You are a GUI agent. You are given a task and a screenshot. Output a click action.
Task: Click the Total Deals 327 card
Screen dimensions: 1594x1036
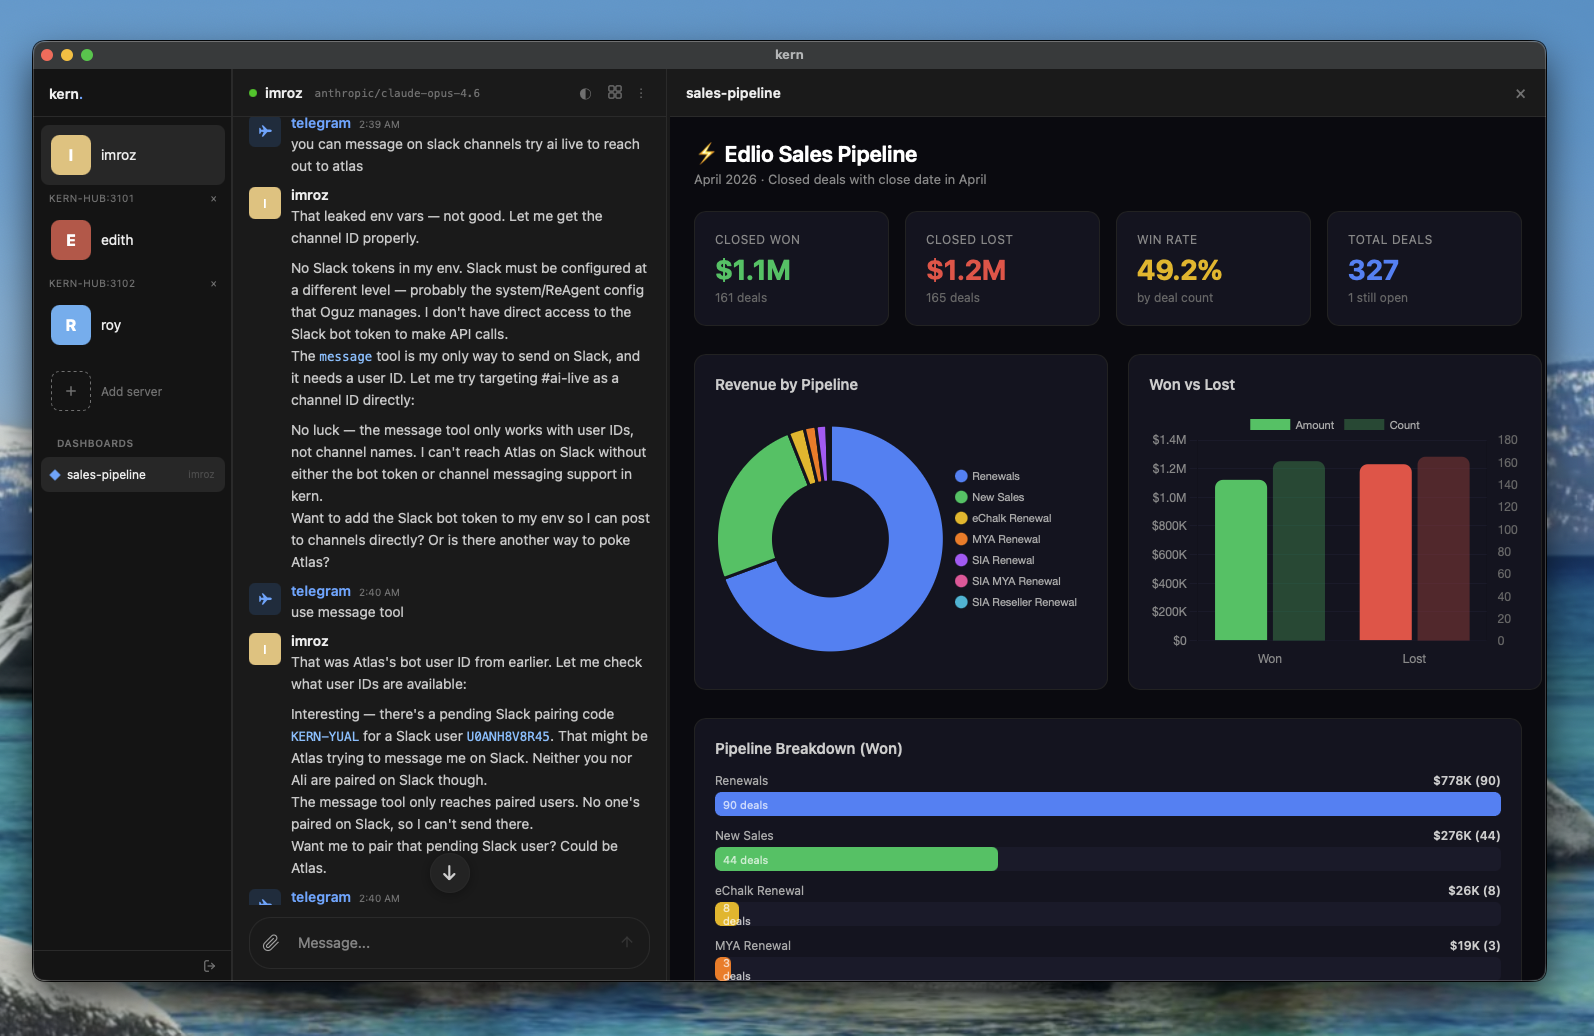pyautogui.click(x=1424, y=268)
